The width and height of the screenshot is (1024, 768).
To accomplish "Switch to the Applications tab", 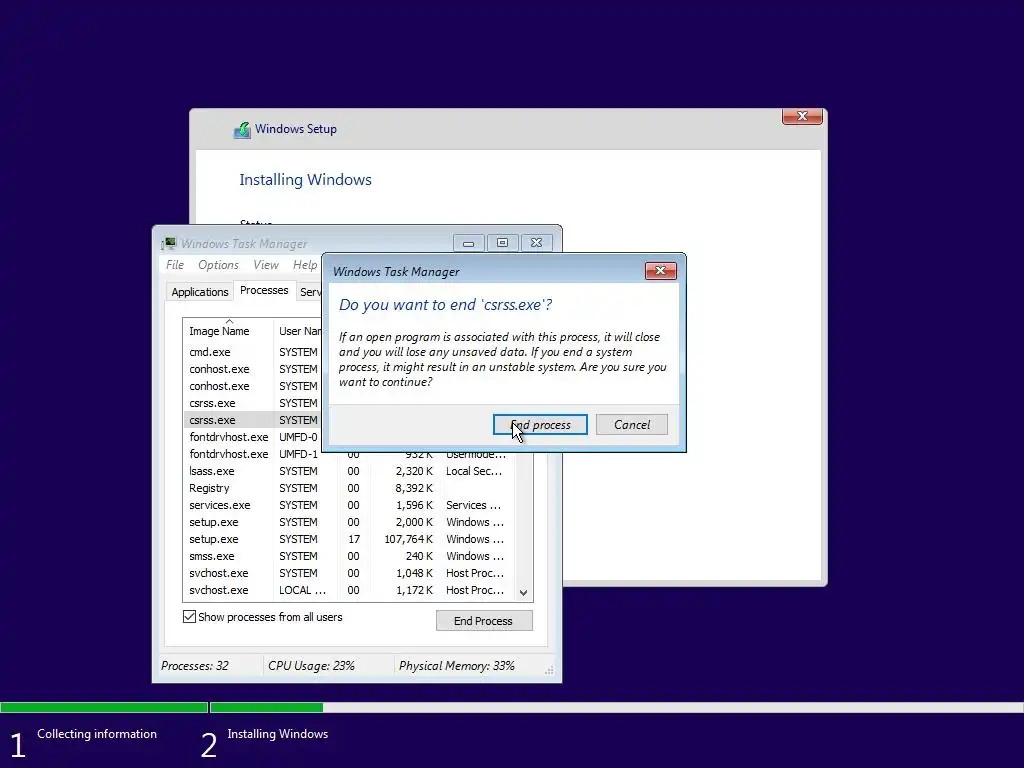I will tap(200, 292).
